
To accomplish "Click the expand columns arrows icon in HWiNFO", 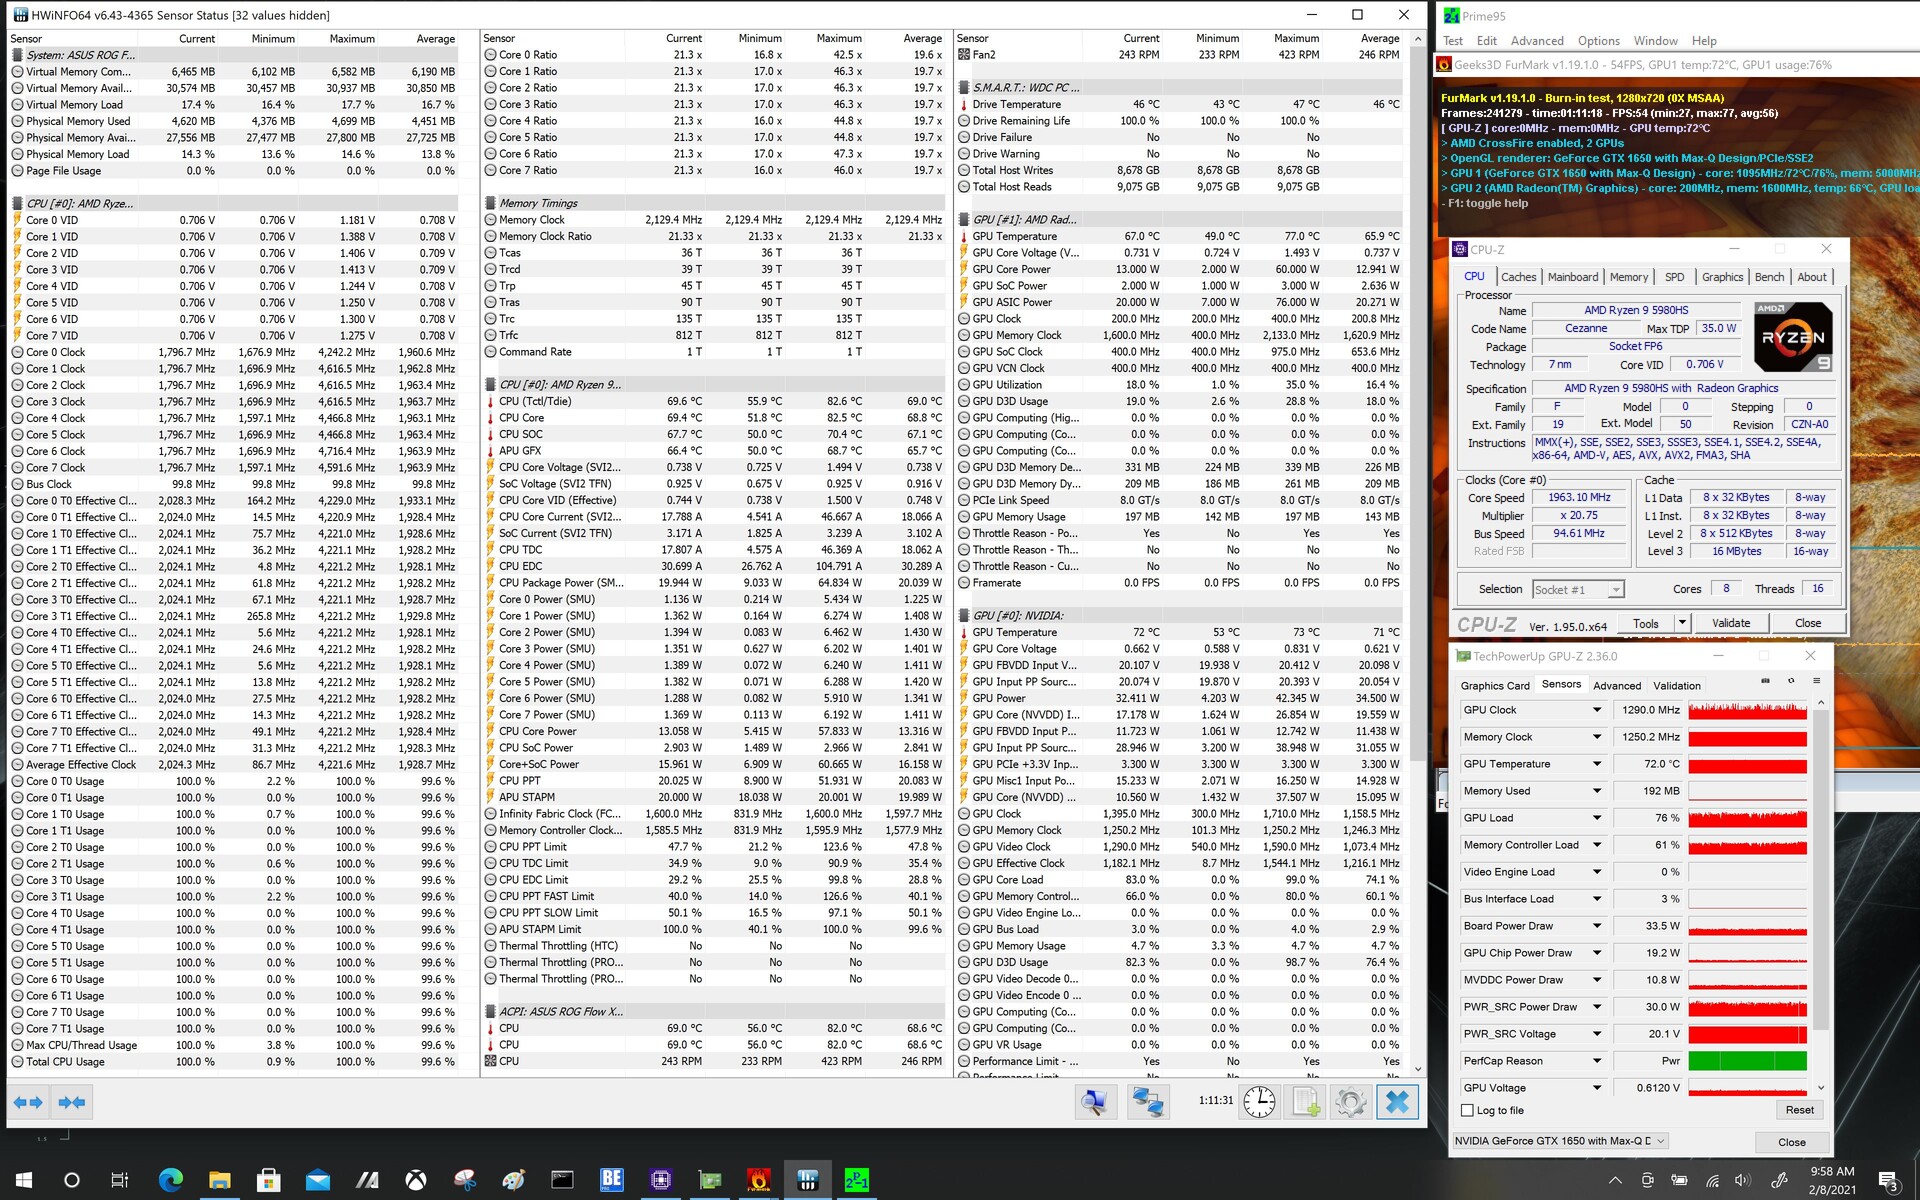I will [28, 1102].
